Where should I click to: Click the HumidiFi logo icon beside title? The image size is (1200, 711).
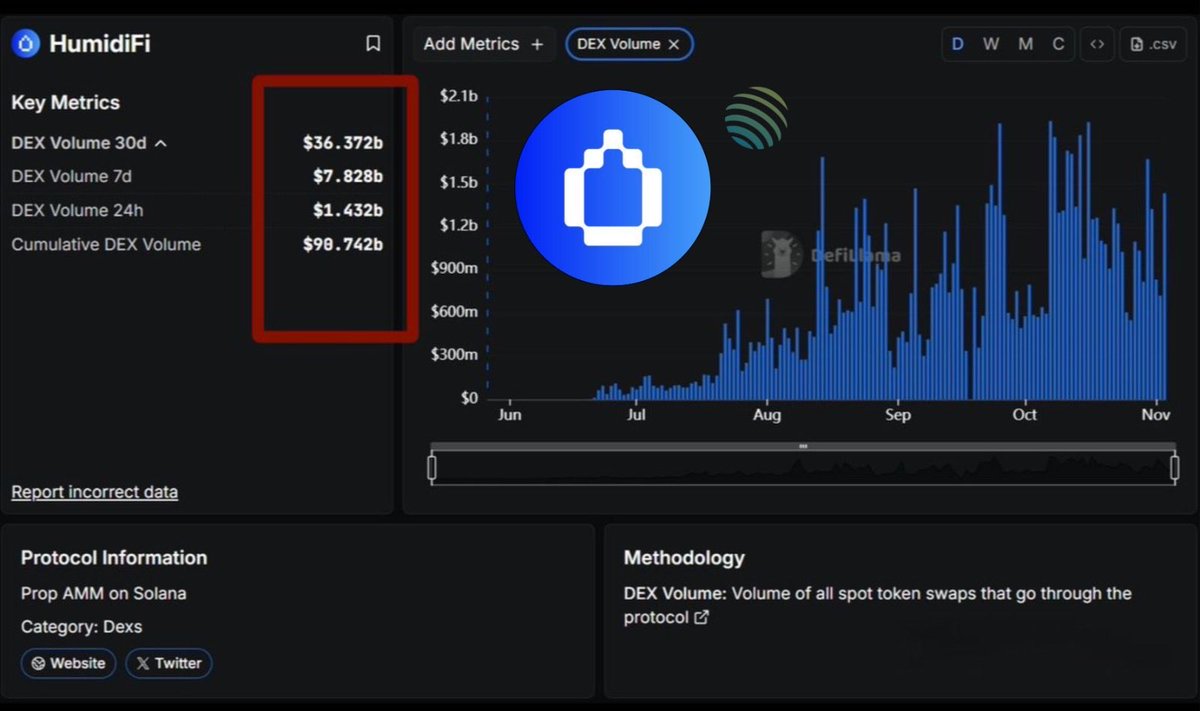click(25, 43)
